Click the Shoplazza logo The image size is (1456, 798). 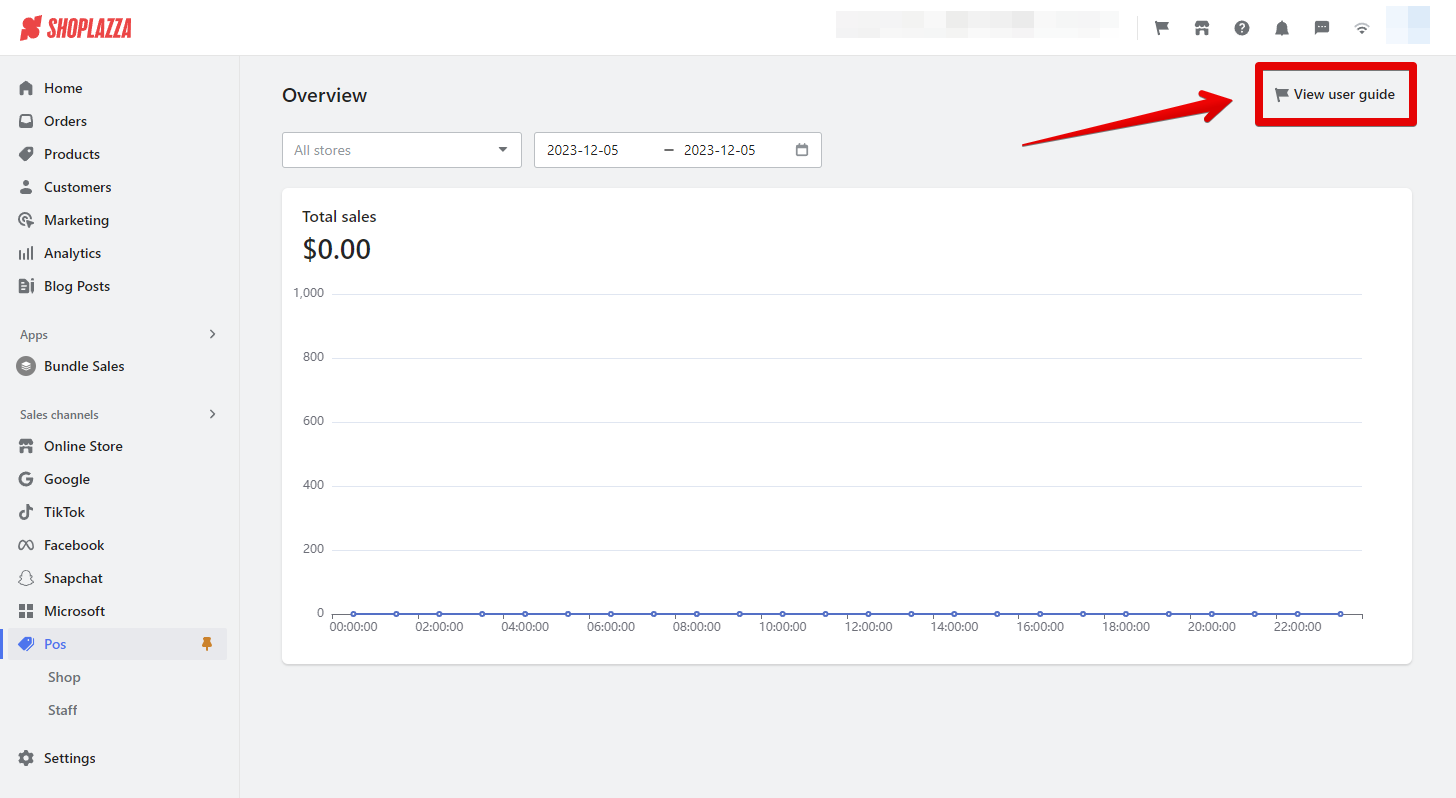[76, 28]
